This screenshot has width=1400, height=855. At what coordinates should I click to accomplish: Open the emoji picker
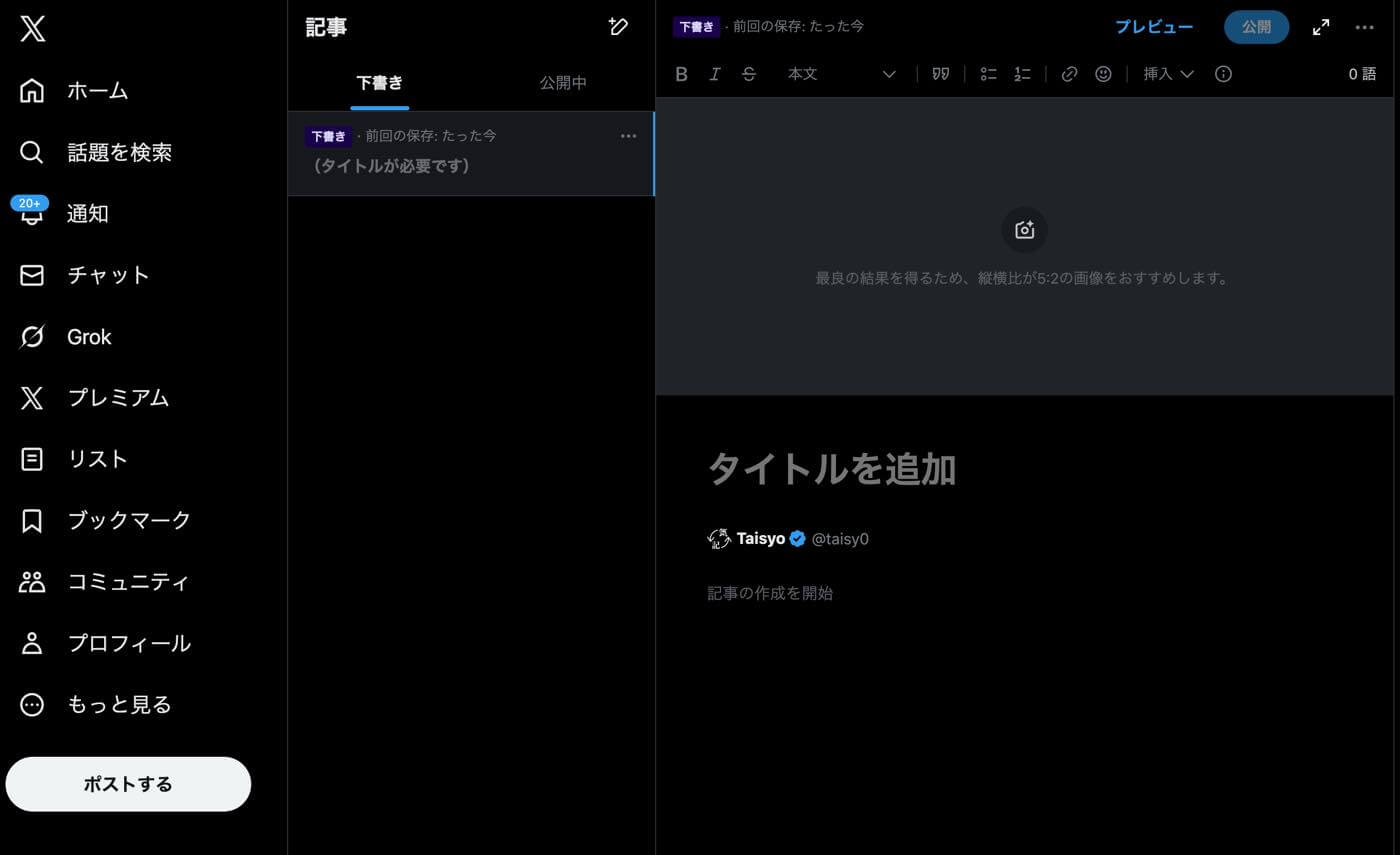pos(1103,73)
